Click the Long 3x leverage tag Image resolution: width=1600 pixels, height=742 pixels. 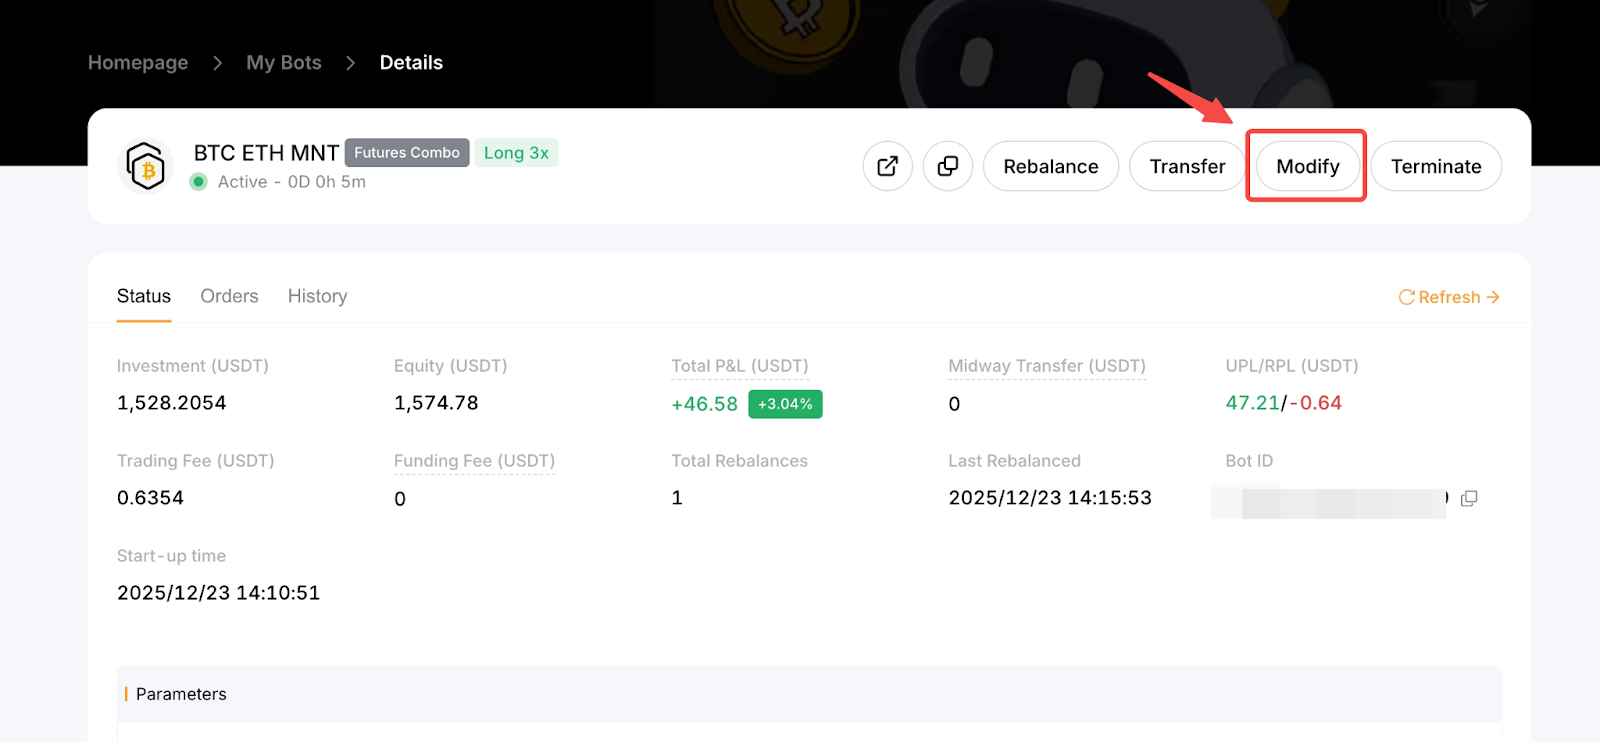coord(516,153)
